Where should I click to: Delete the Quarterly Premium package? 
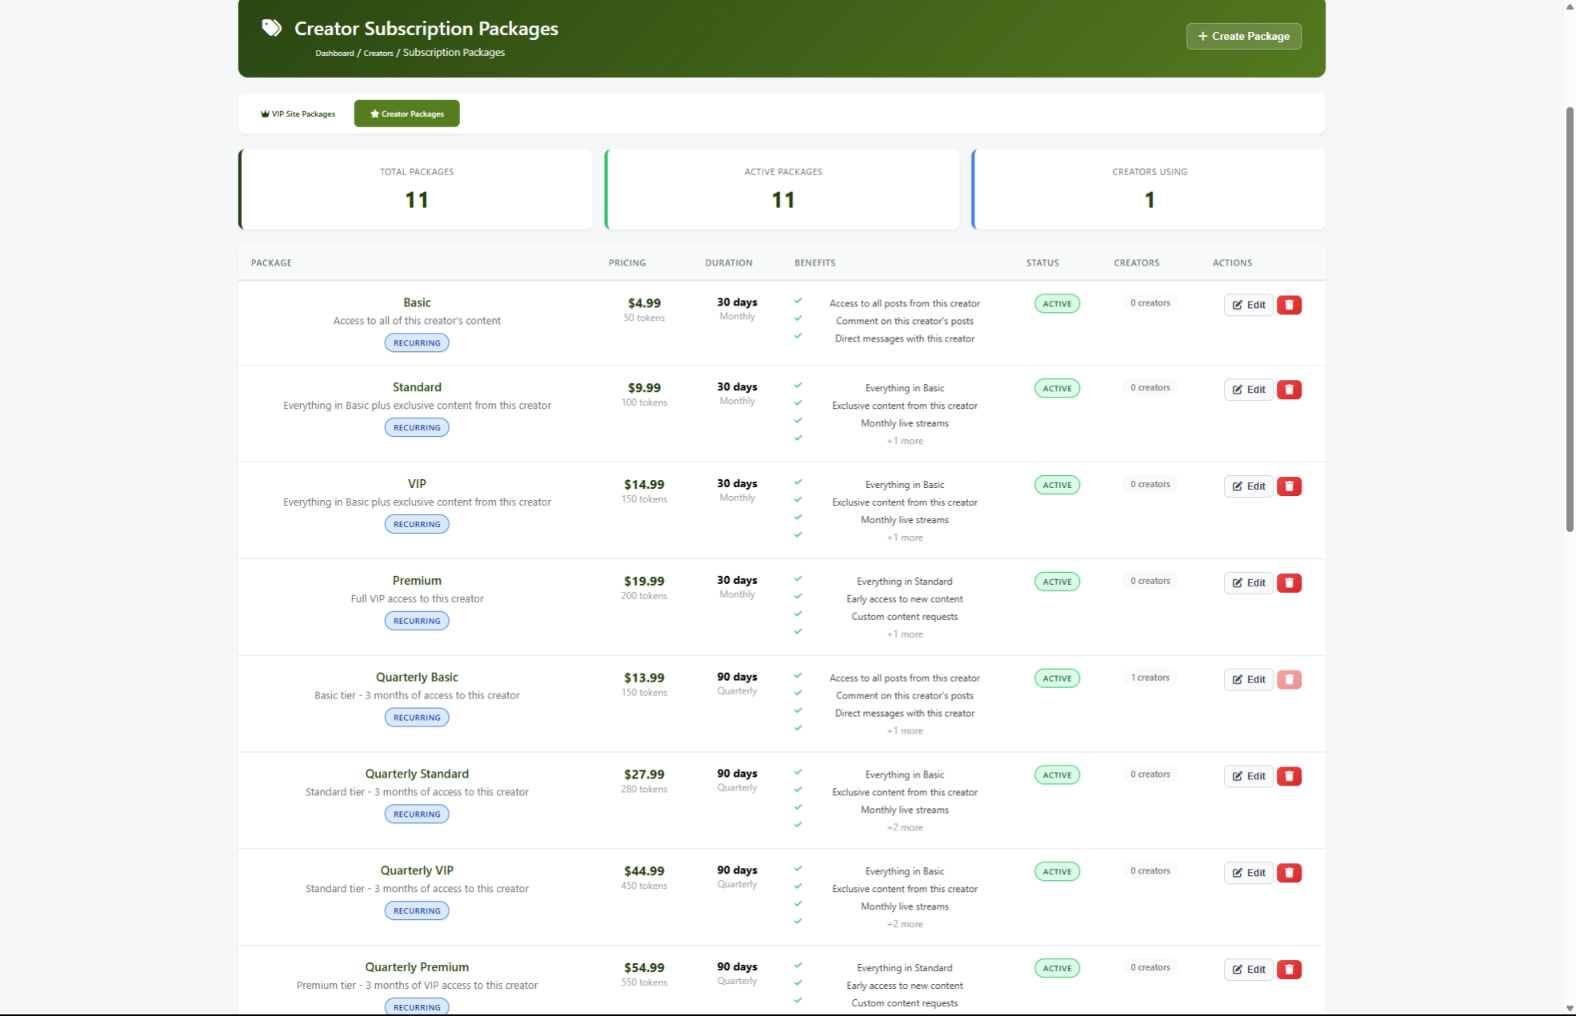coord(1289,969)
